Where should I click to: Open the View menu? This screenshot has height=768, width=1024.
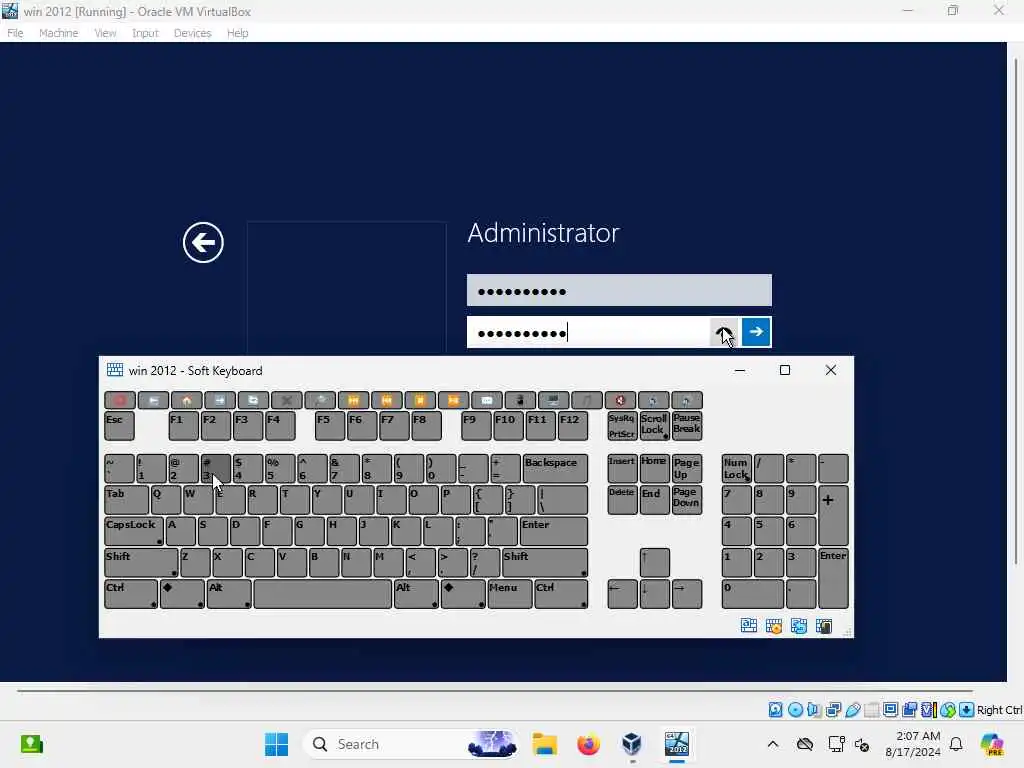[105, 33]
